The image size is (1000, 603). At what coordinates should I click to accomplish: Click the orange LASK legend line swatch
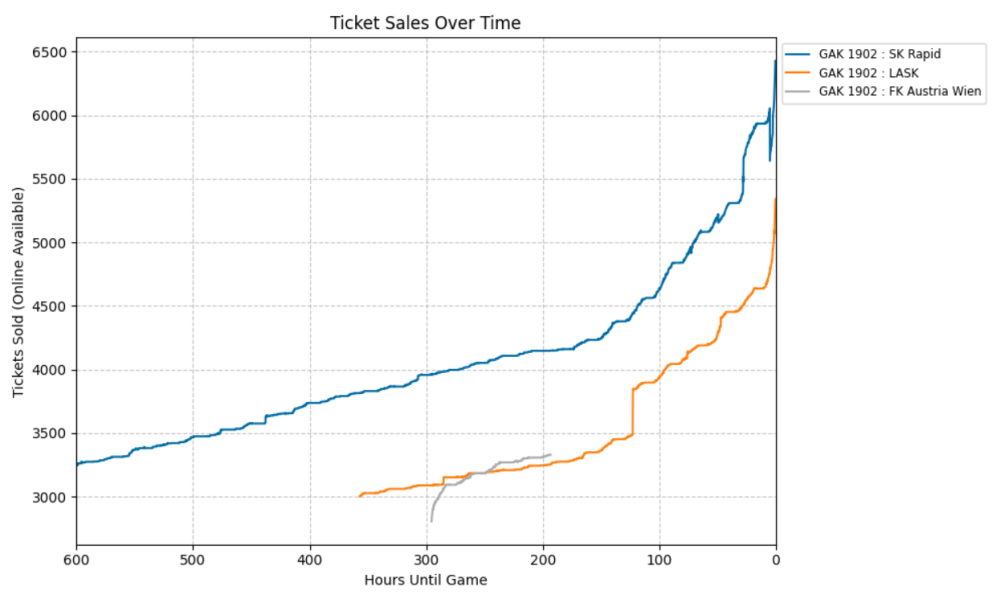tap(799, 73)
